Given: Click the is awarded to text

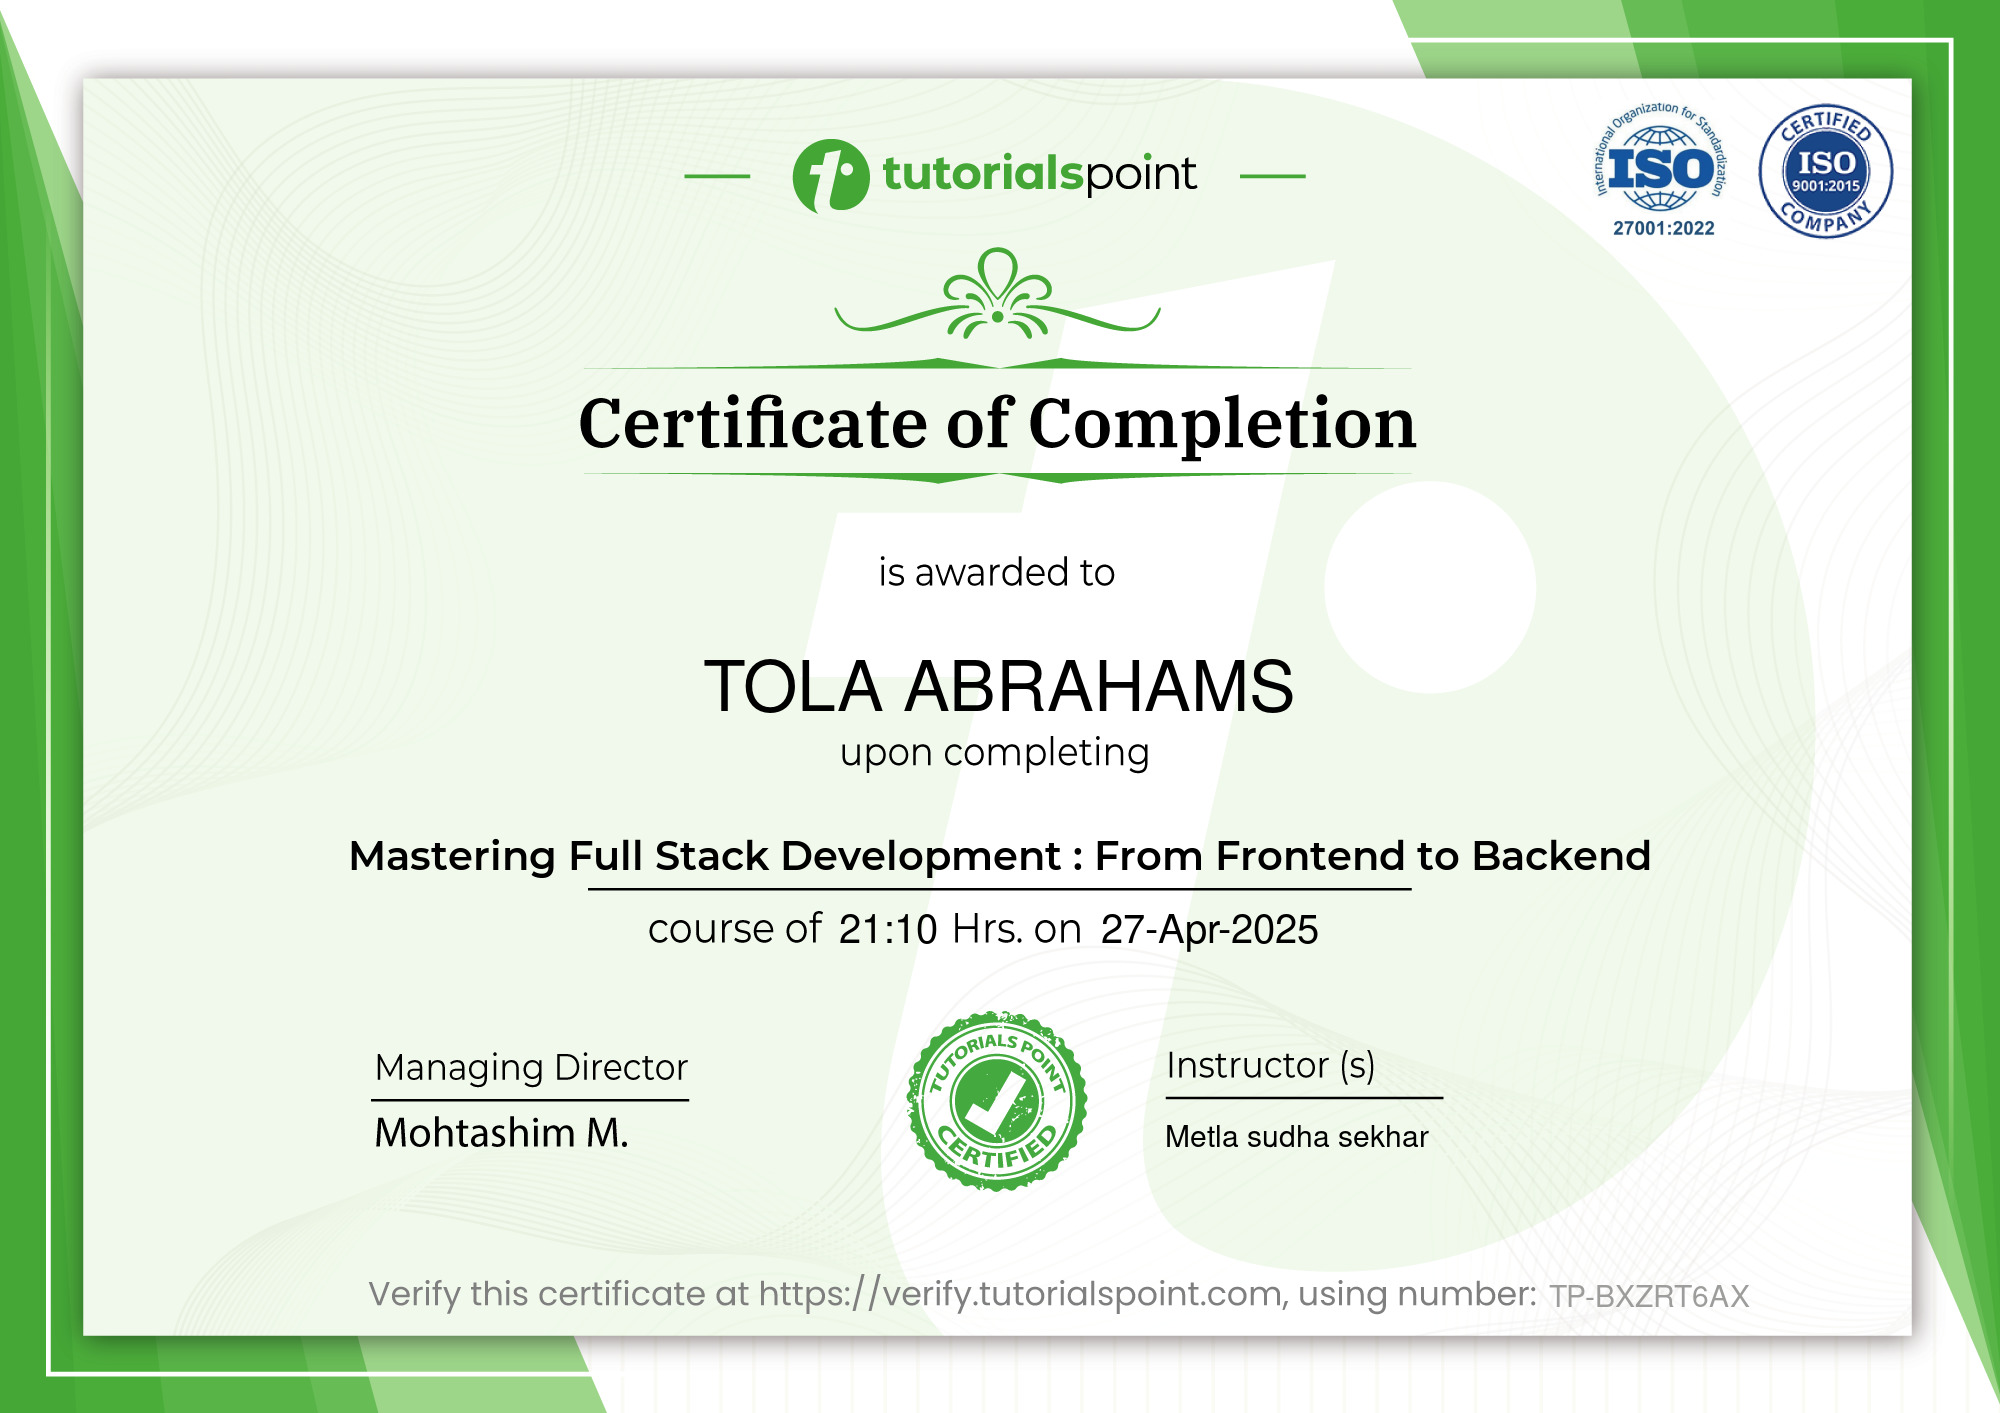Looking at the screenshot, I should tap(997, 572).
